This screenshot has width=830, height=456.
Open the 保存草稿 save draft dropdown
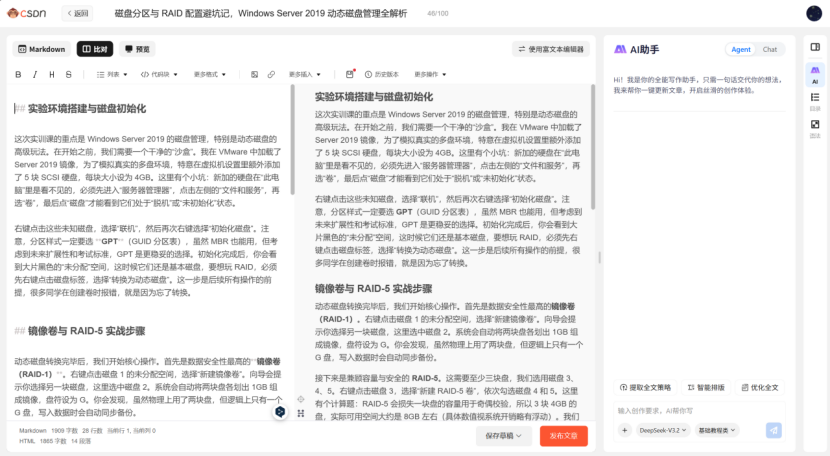(x=503, y=436)
